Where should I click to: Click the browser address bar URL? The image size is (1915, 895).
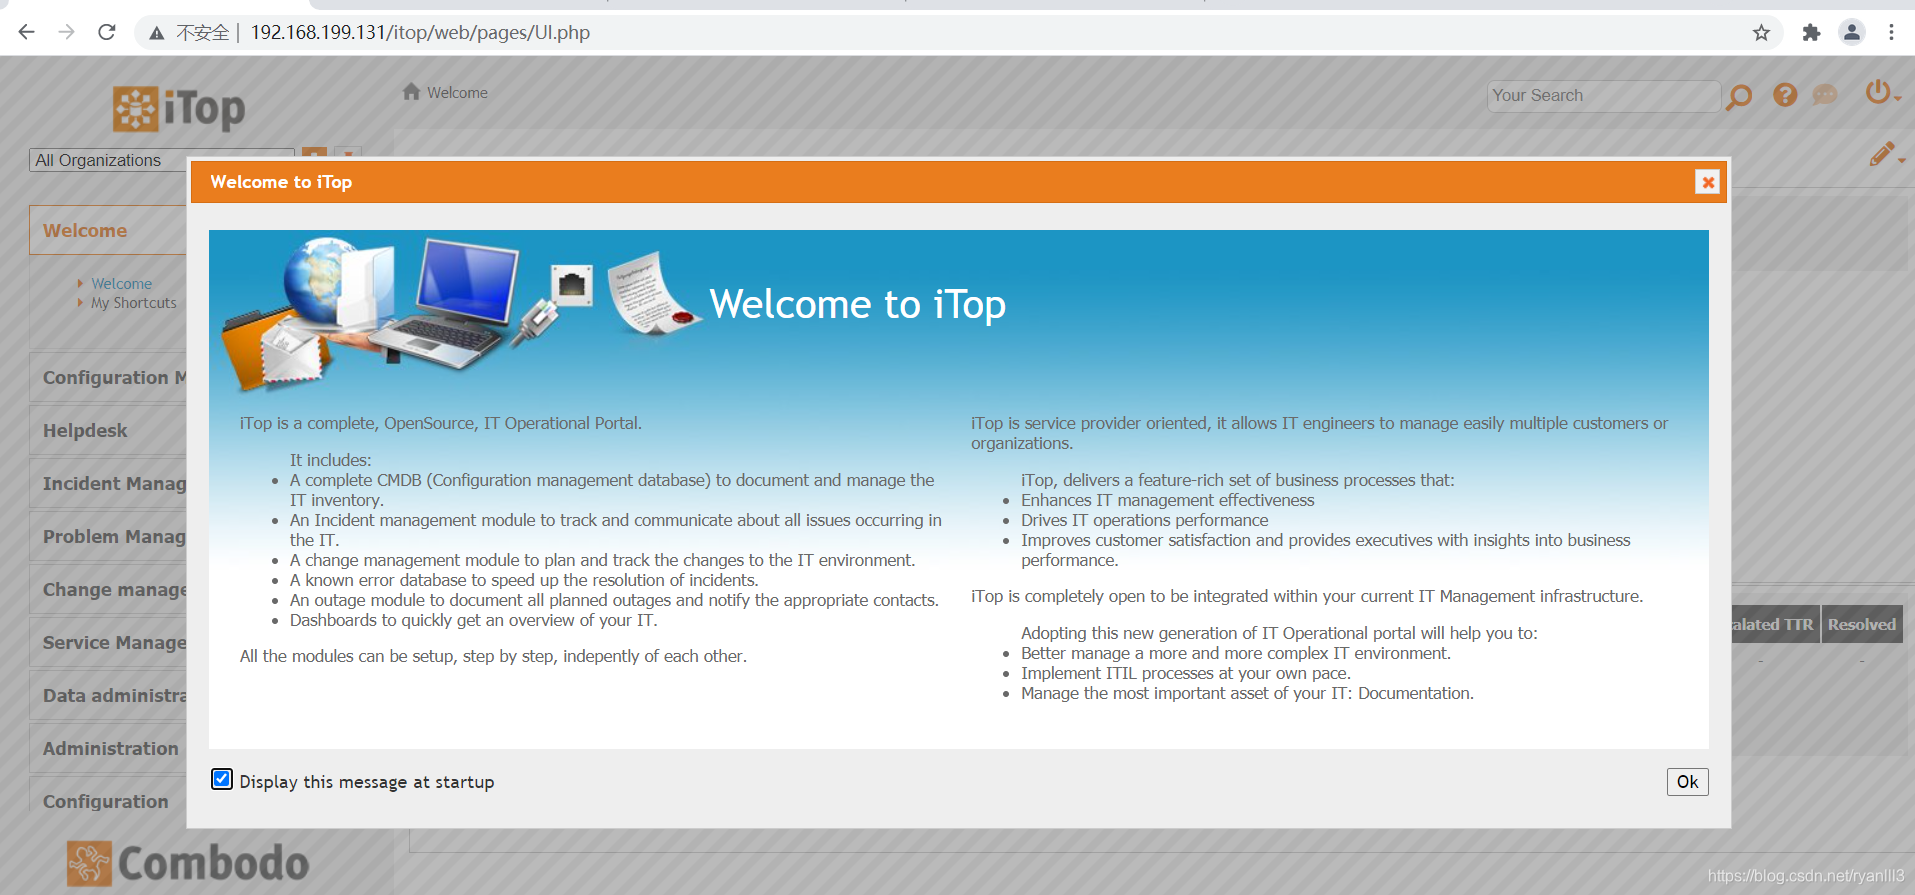point(420,33)
